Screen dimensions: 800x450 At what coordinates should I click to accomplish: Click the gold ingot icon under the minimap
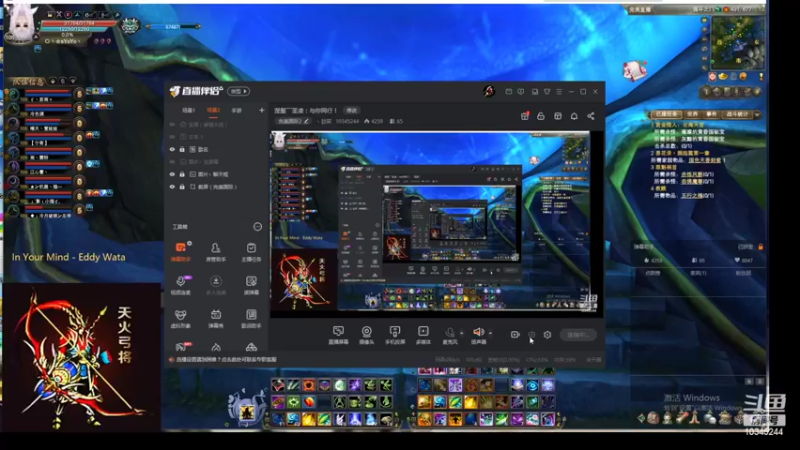[x=723, y=77]
